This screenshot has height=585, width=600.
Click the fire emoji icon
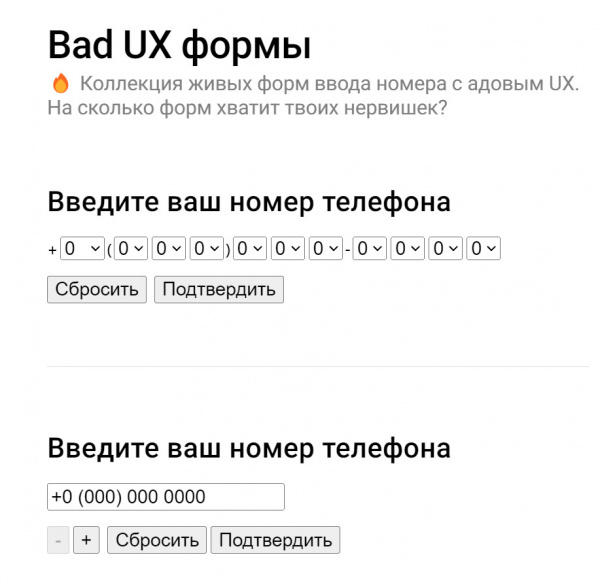pyautogui.click(x=59, y=84)
